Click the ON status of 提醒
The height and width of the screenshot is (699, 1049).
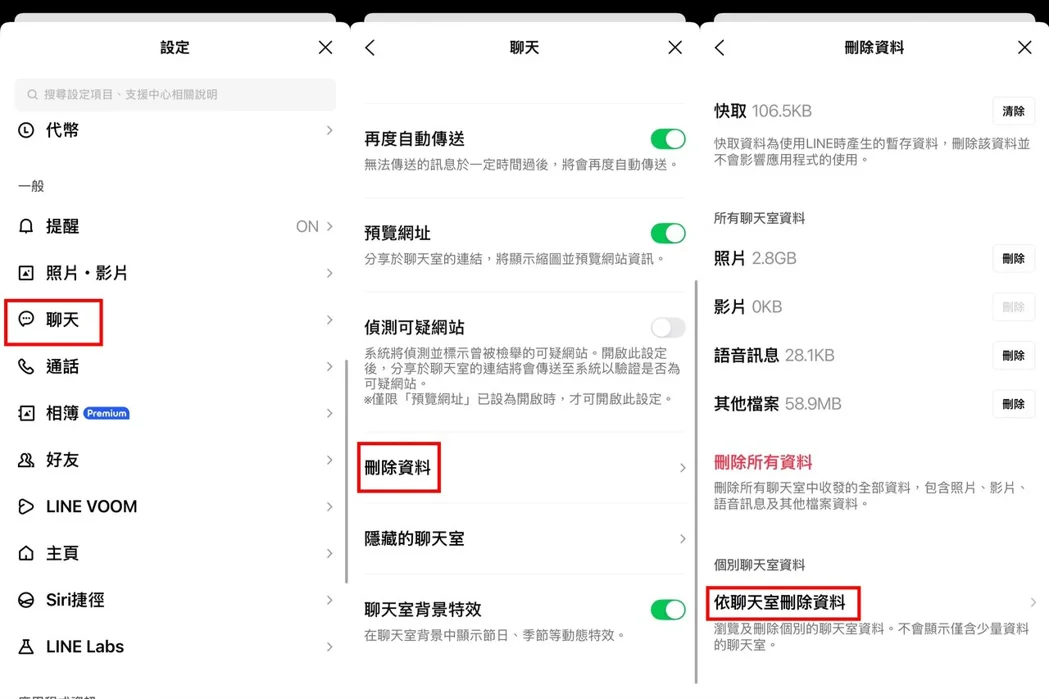coord(307,226)
